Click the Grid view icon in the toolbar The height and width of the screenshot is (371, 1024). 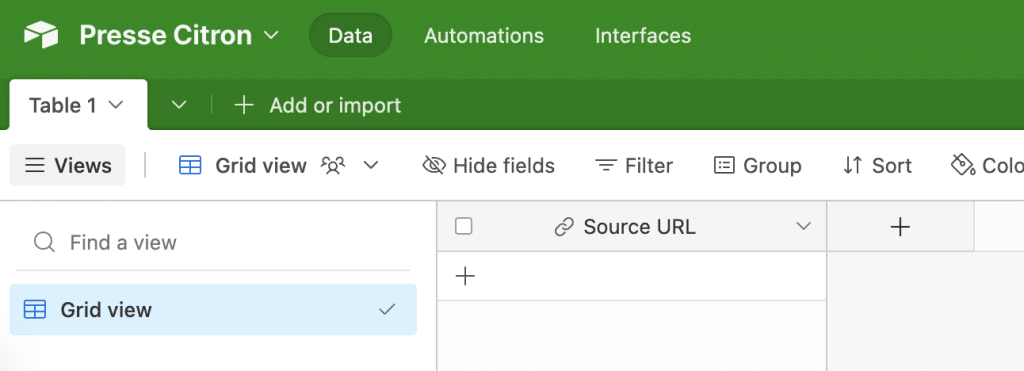pyautogui.click(x=190, y=166)
